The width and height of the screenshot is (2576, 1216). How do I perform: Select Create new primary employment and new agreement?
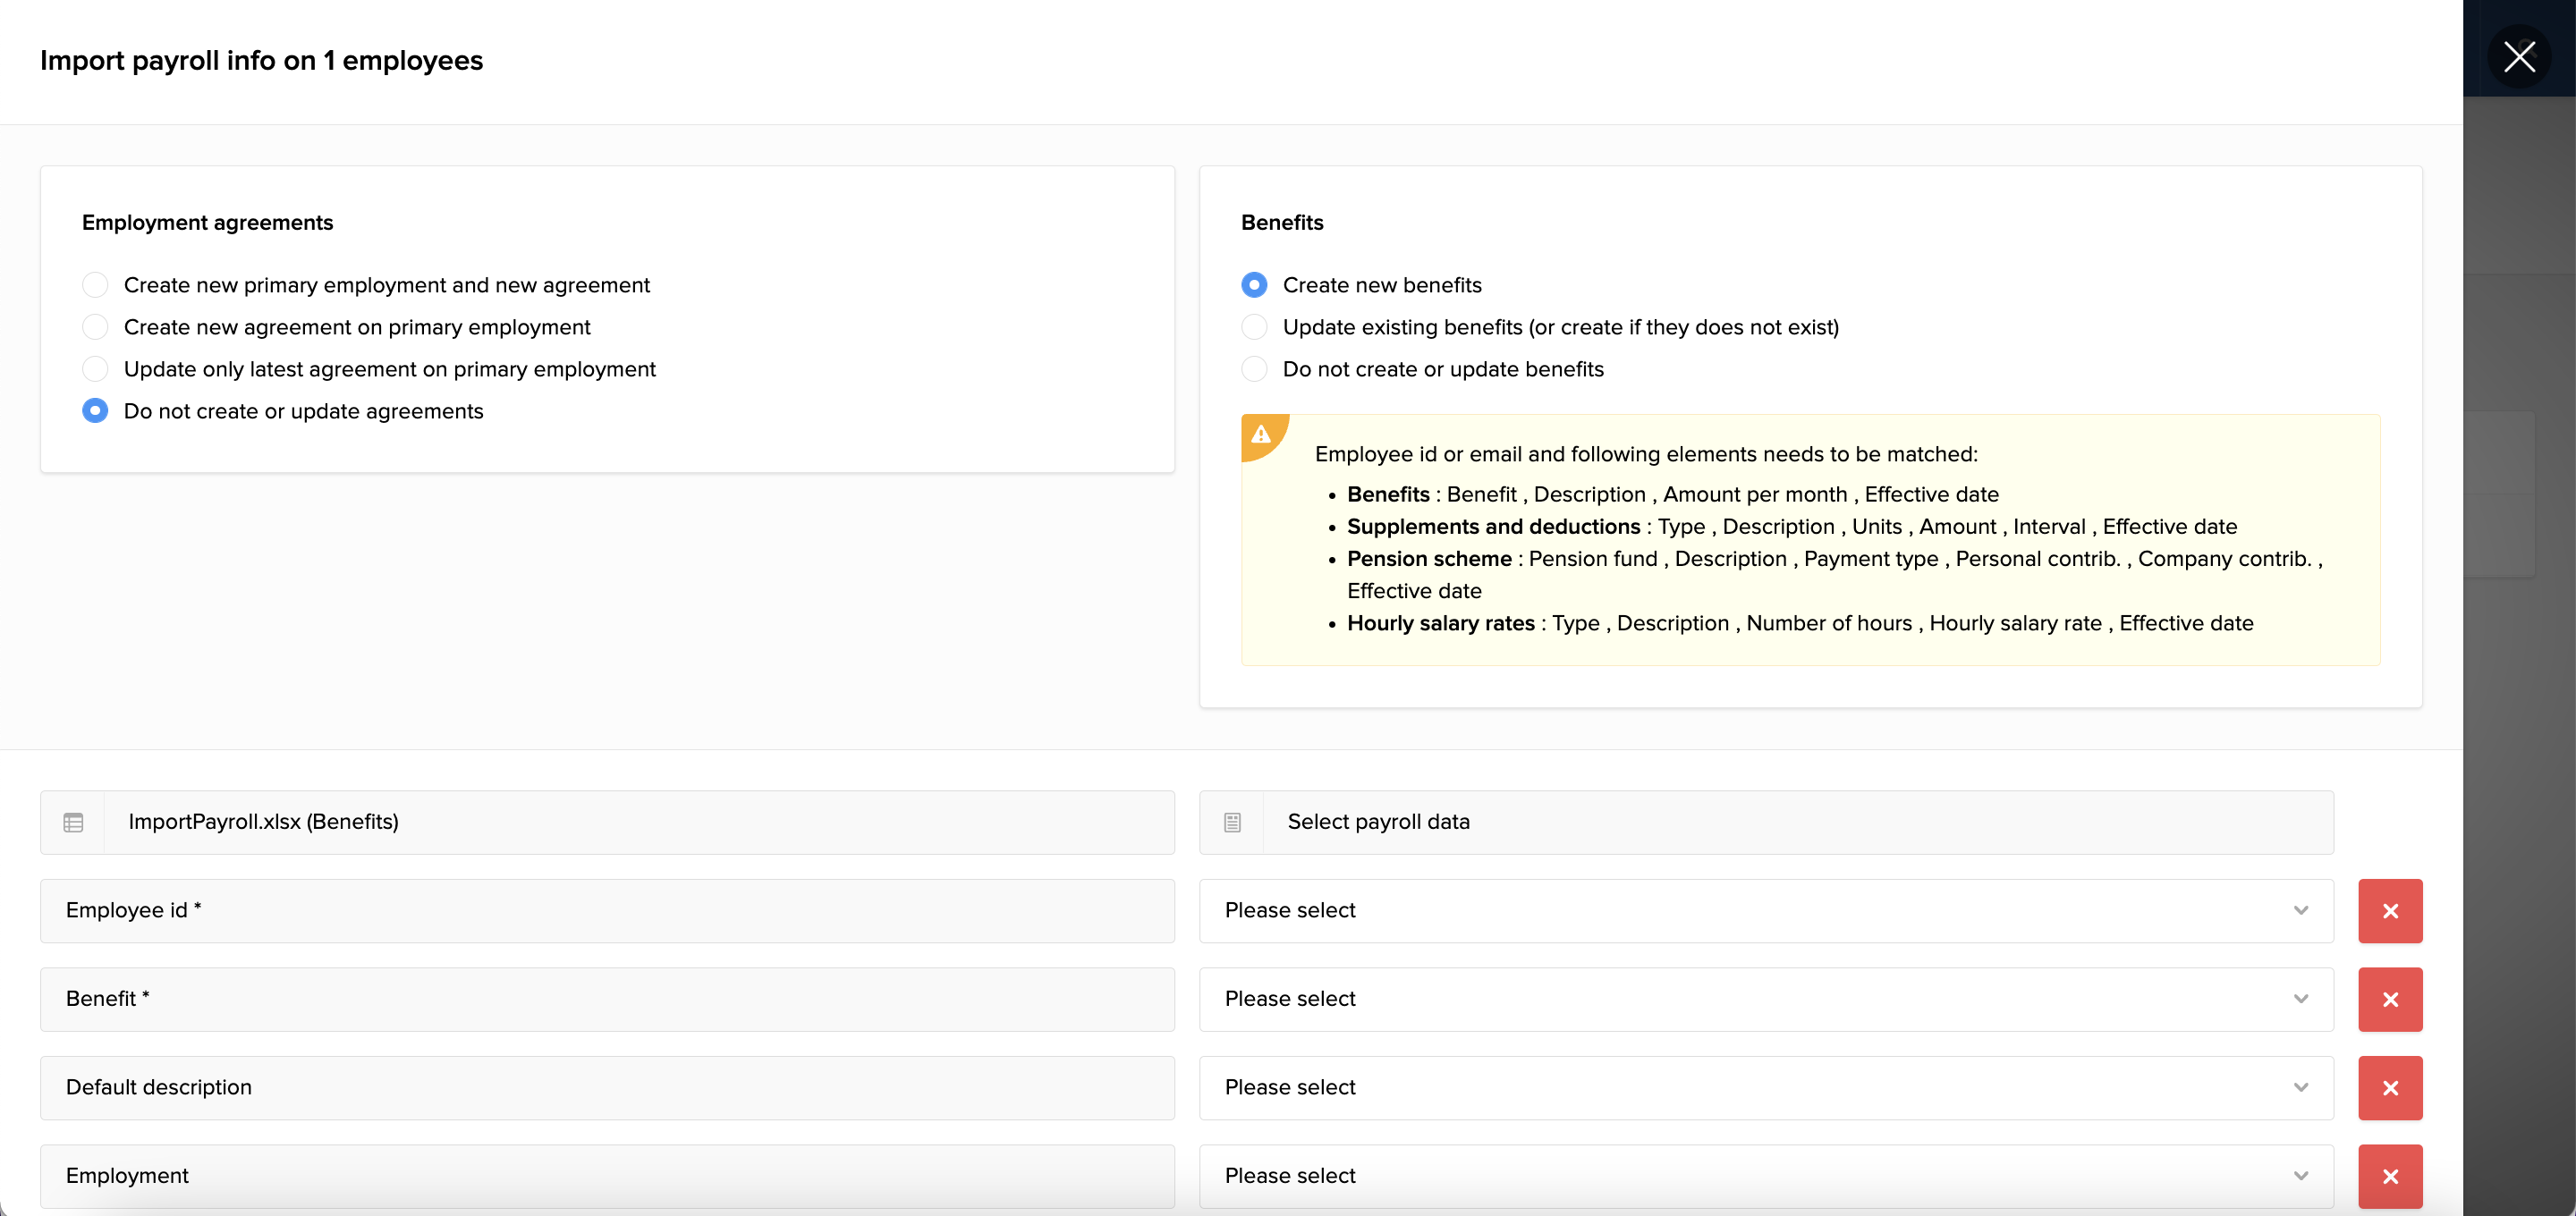coord(95,285)
